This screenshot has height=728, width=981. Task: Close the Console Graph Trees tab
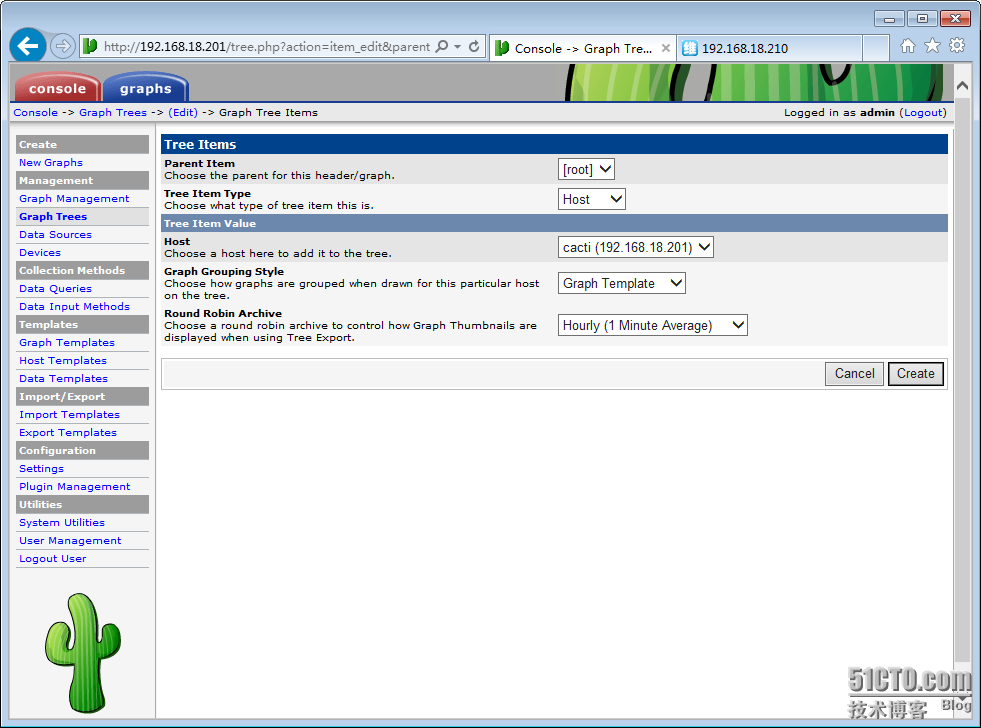[666, 48]
